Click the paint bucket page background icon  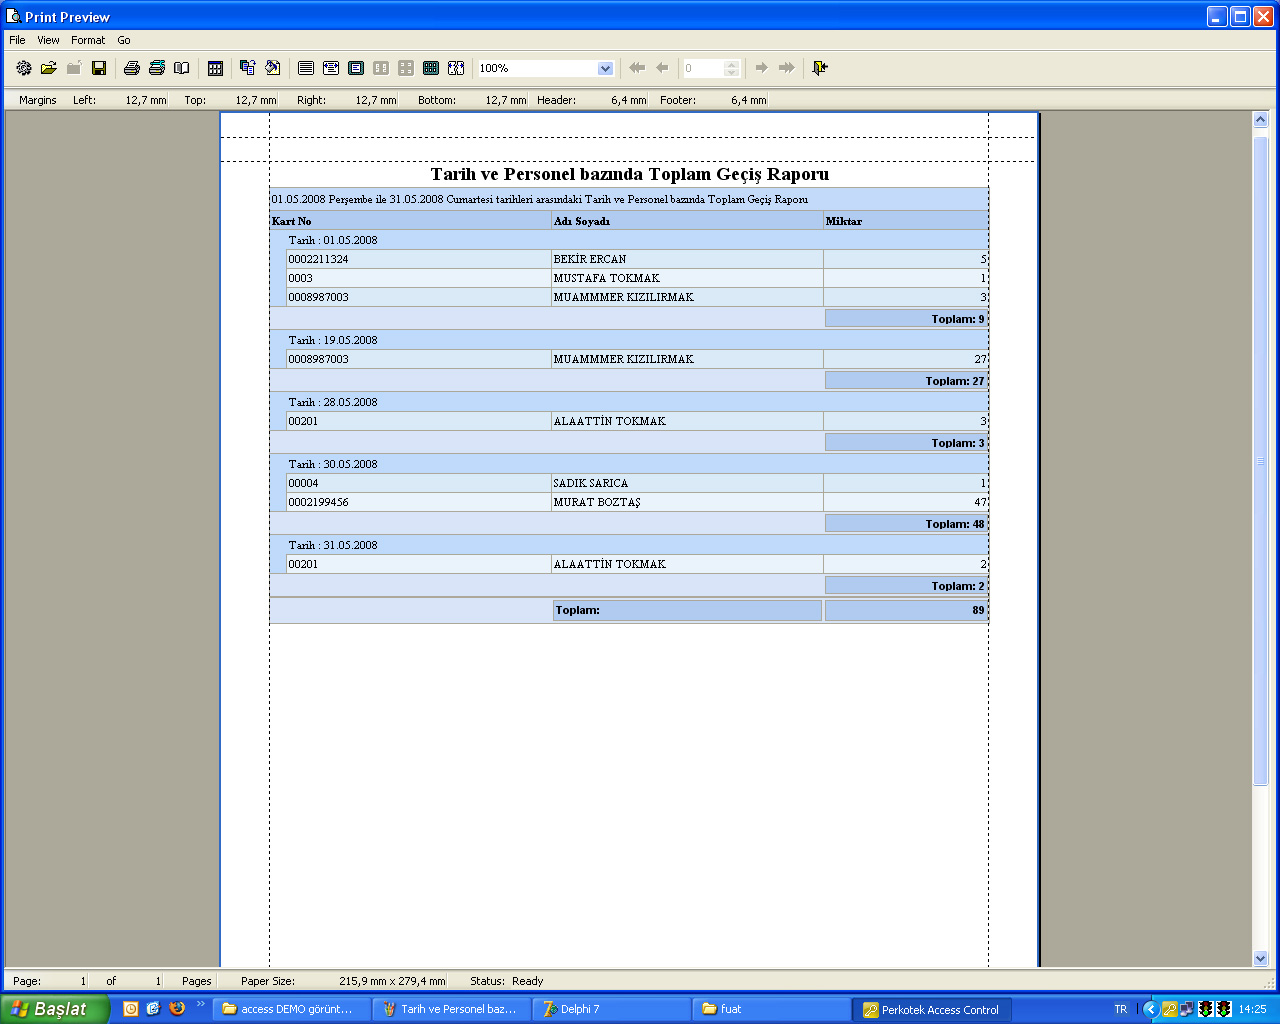[x=272, y=68]
